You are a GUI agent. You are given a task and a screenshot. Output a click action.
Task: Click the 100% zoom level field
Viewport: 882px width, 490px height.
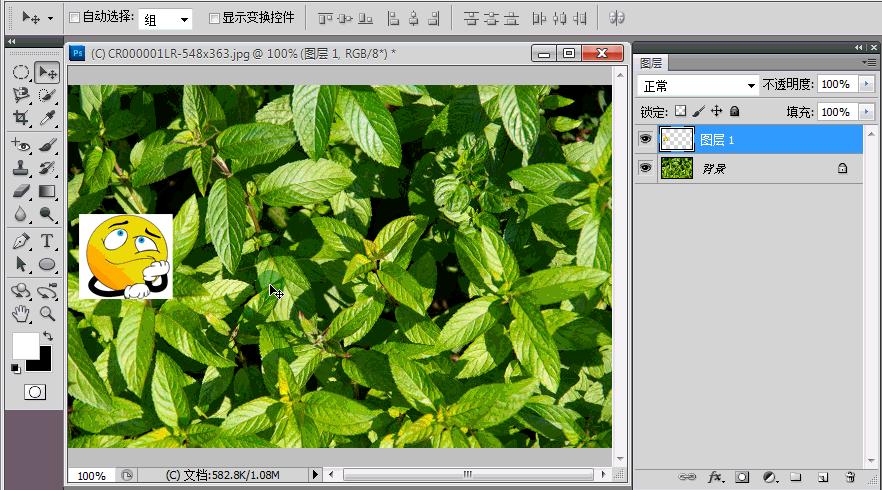point(91,475)
